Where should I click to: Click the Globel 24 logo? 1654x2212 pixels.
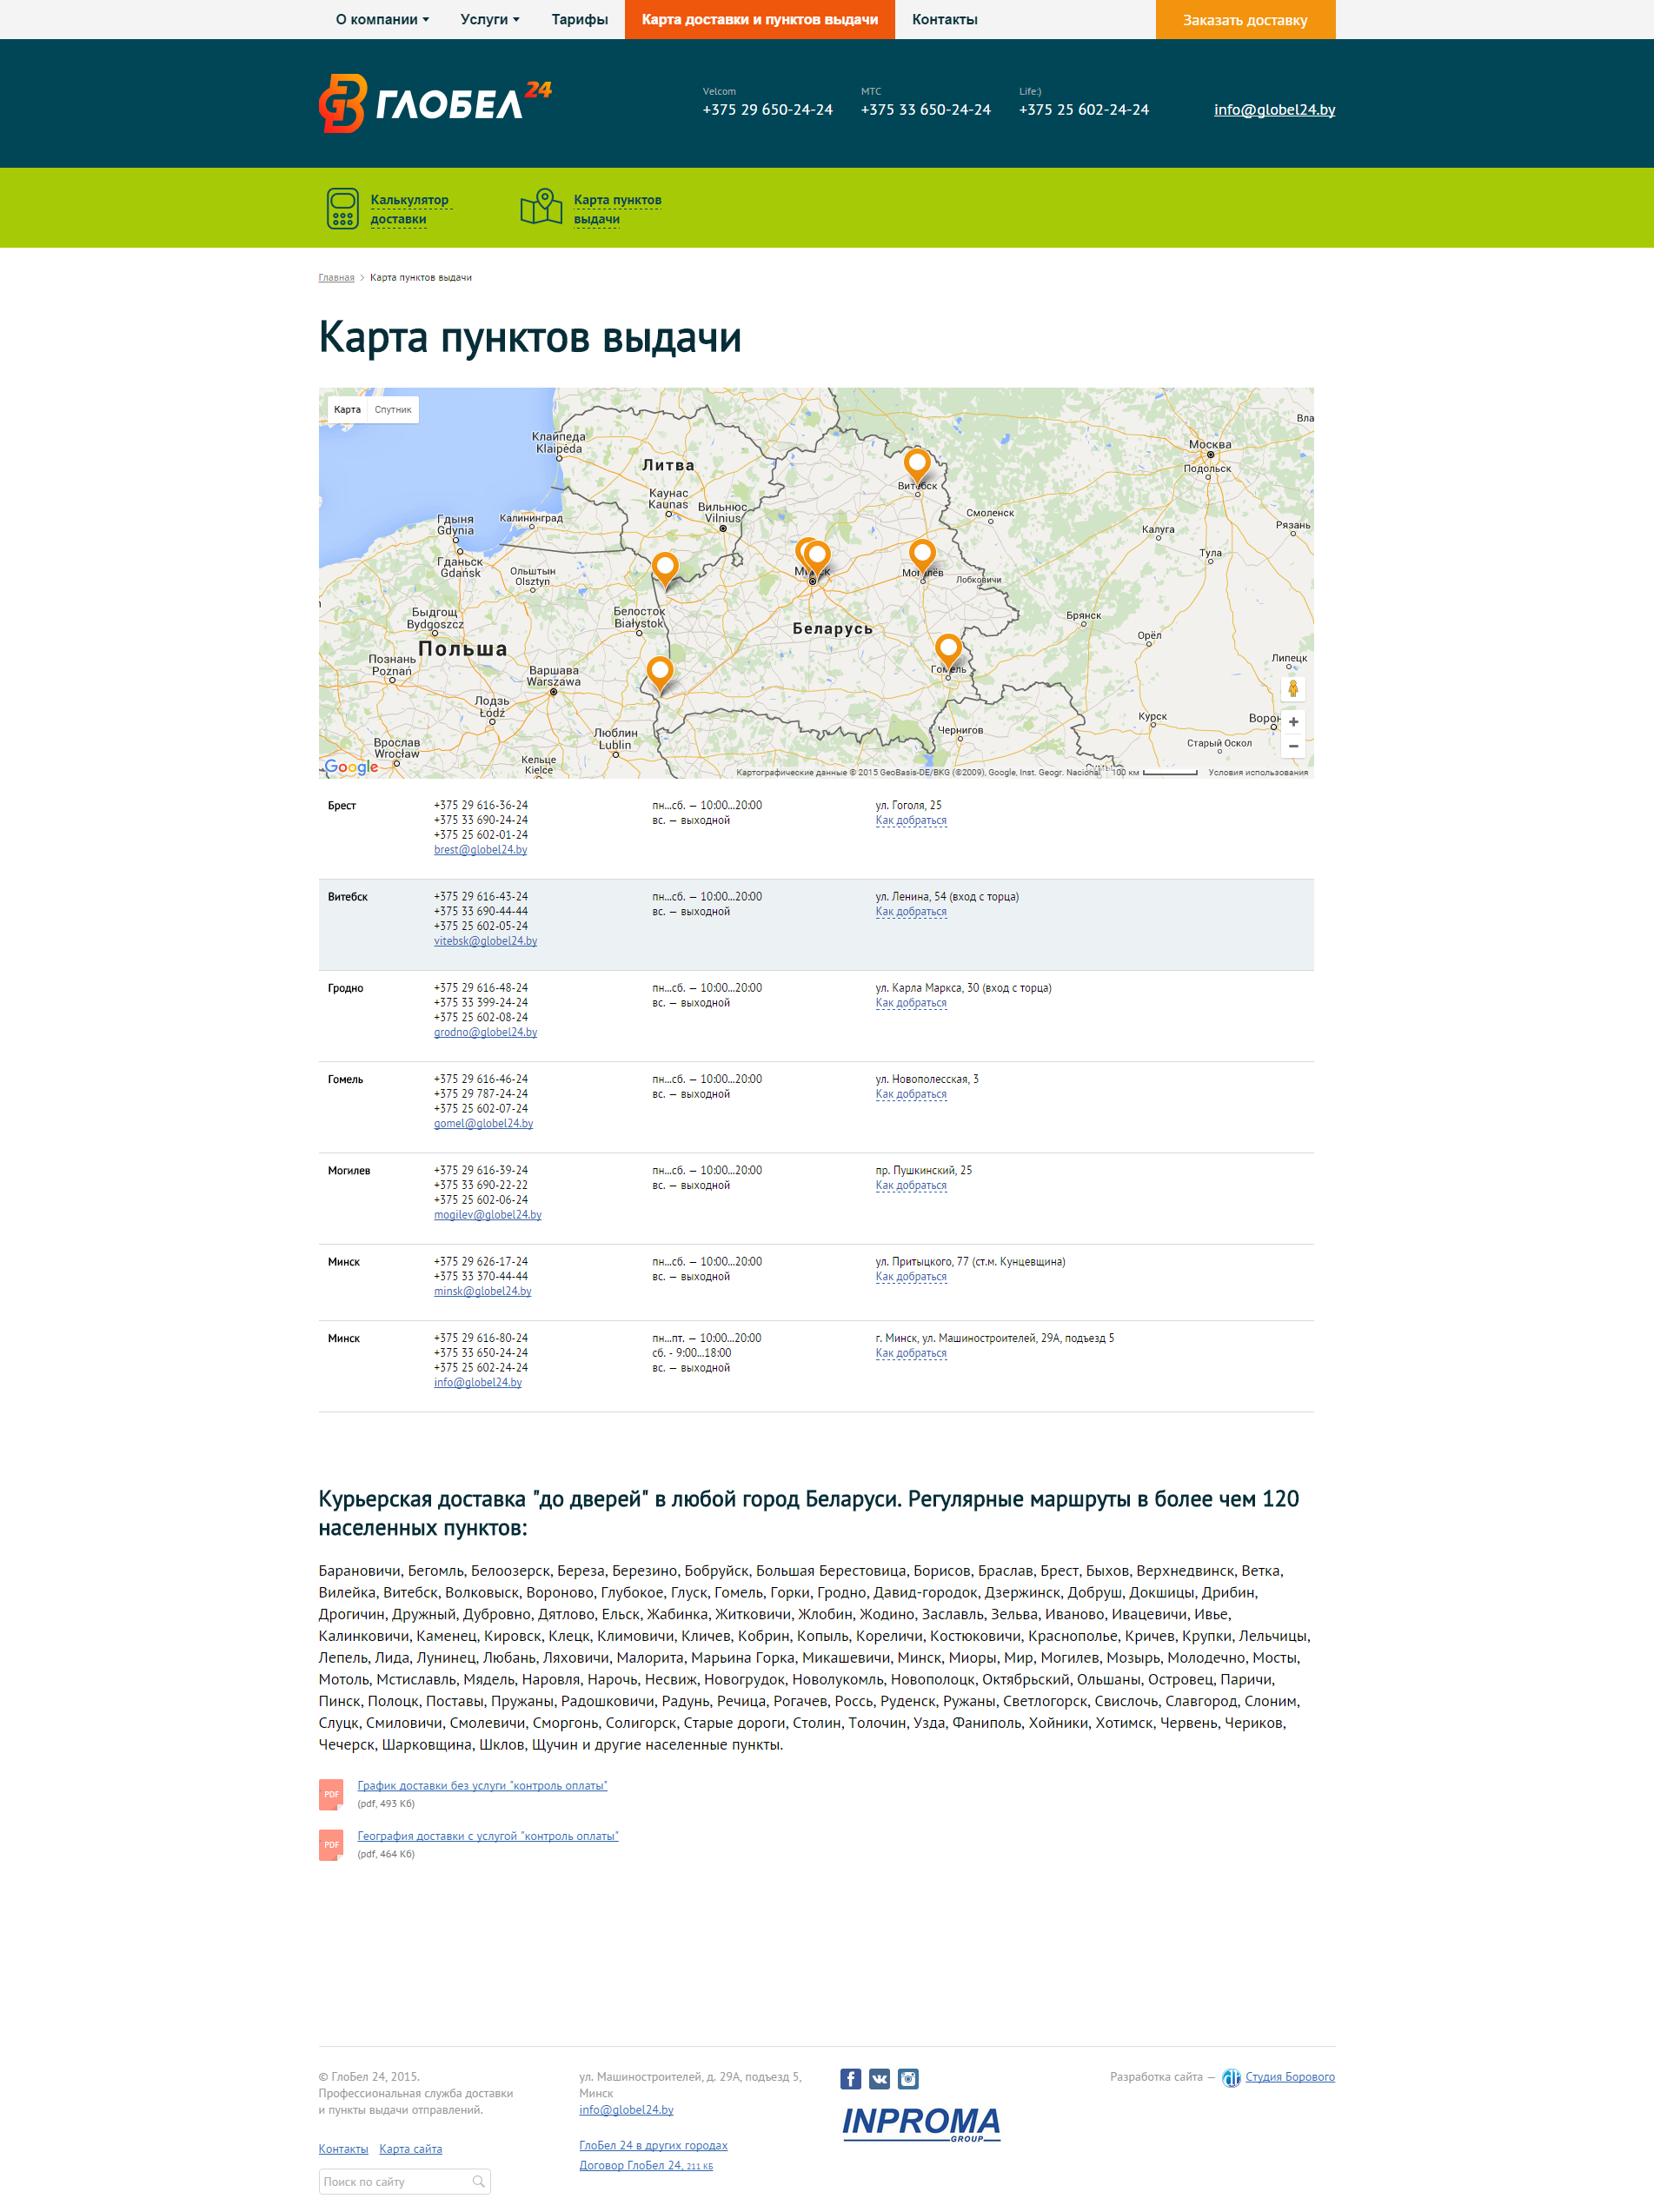tap(435, 103)
